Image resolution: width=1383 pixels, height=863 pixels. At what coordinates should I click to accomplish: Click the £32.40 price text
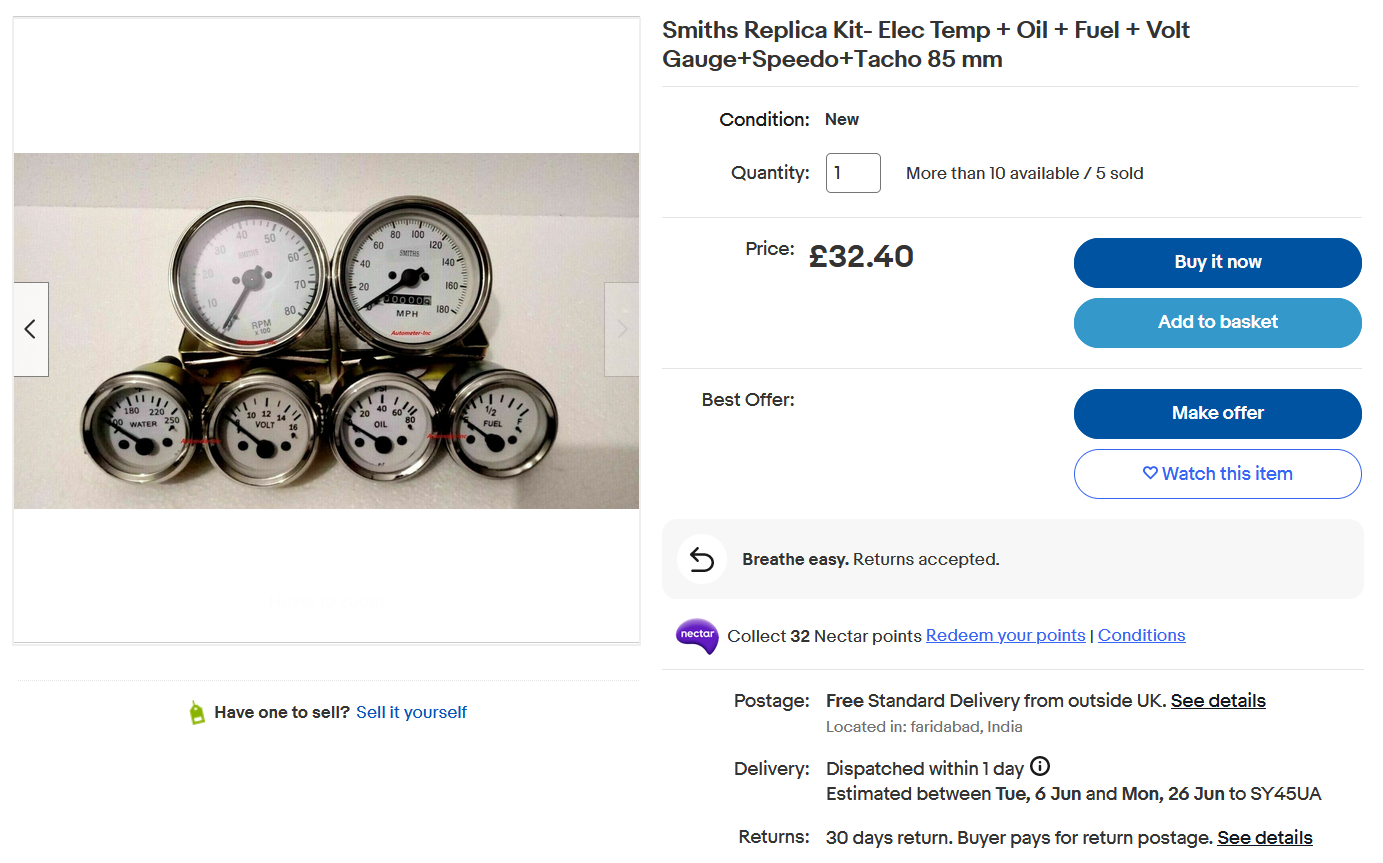(x=861, y=257)
